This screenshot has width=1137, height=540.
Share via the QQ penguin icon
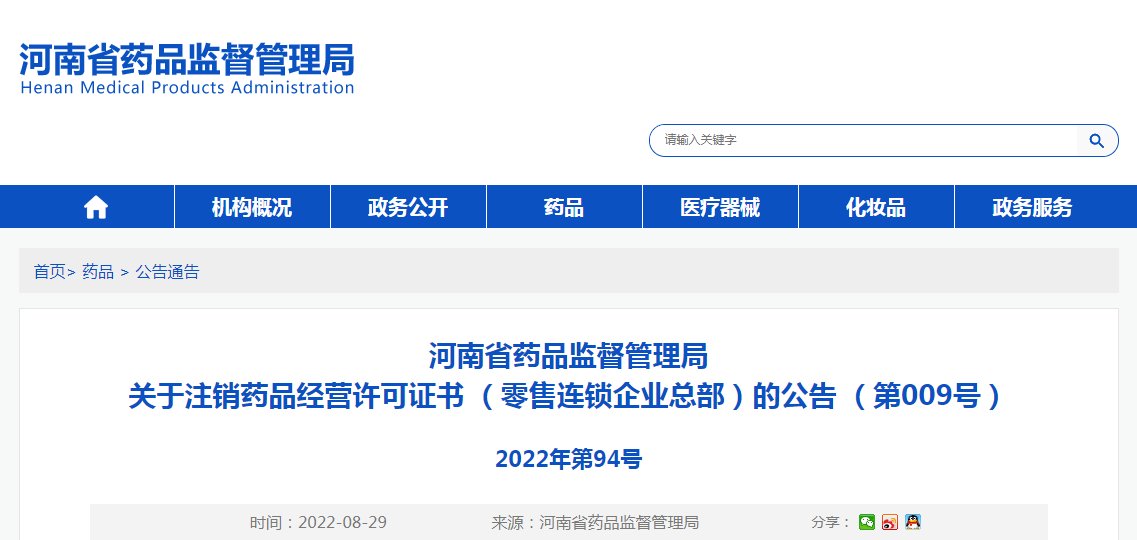[x=913, y=522]
